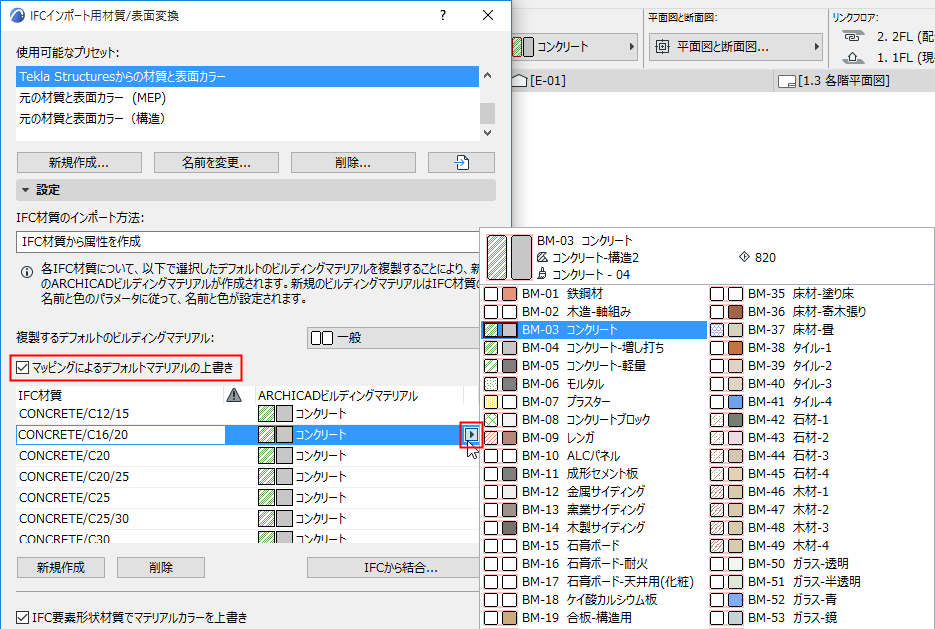Select preset 元の材質と表面カラー (構造)
Screen dimensions: 935x629
(247, 119)
